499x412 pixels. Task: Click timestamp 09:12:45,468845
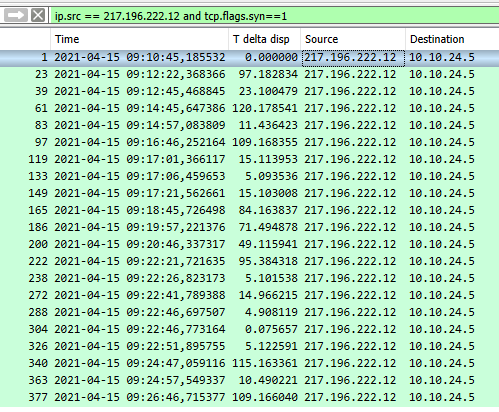coord(176,91)
